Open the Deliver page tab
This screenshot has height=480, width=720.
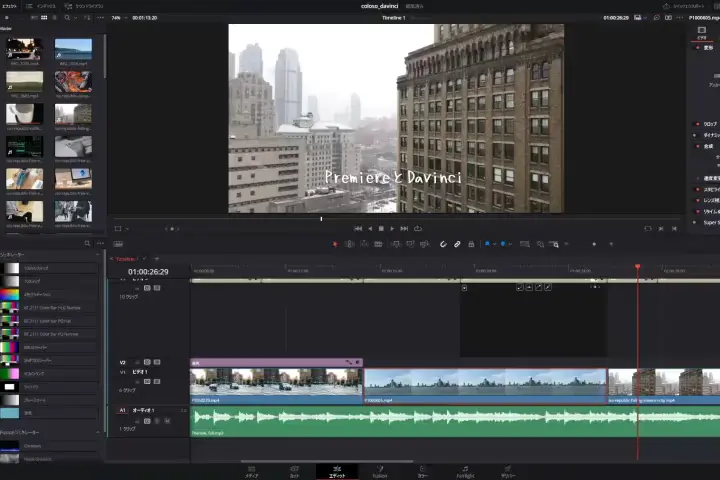coord(508,472)
